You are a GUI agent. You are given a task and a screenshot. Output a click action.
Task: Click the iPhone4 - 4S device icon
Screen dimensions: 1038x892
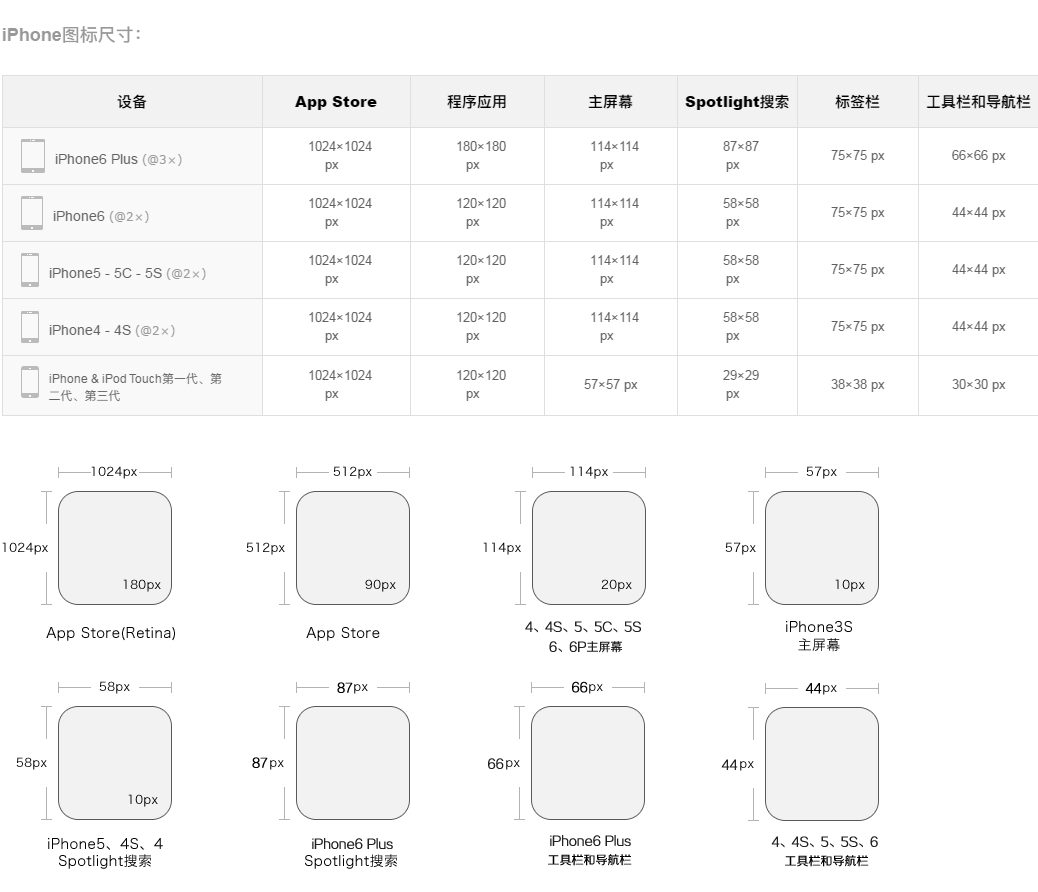tap(30, 326)
